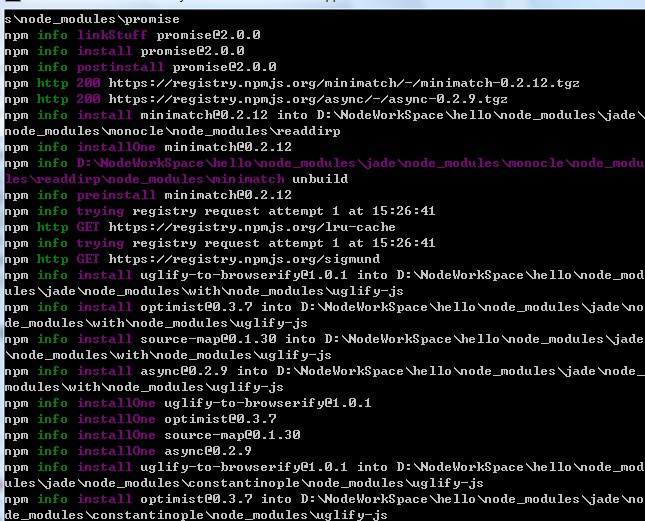Click the 'node_modules\monocle\node_modules\readdirp' line
This screenshot has width=645, height=521.
(172, 131)
